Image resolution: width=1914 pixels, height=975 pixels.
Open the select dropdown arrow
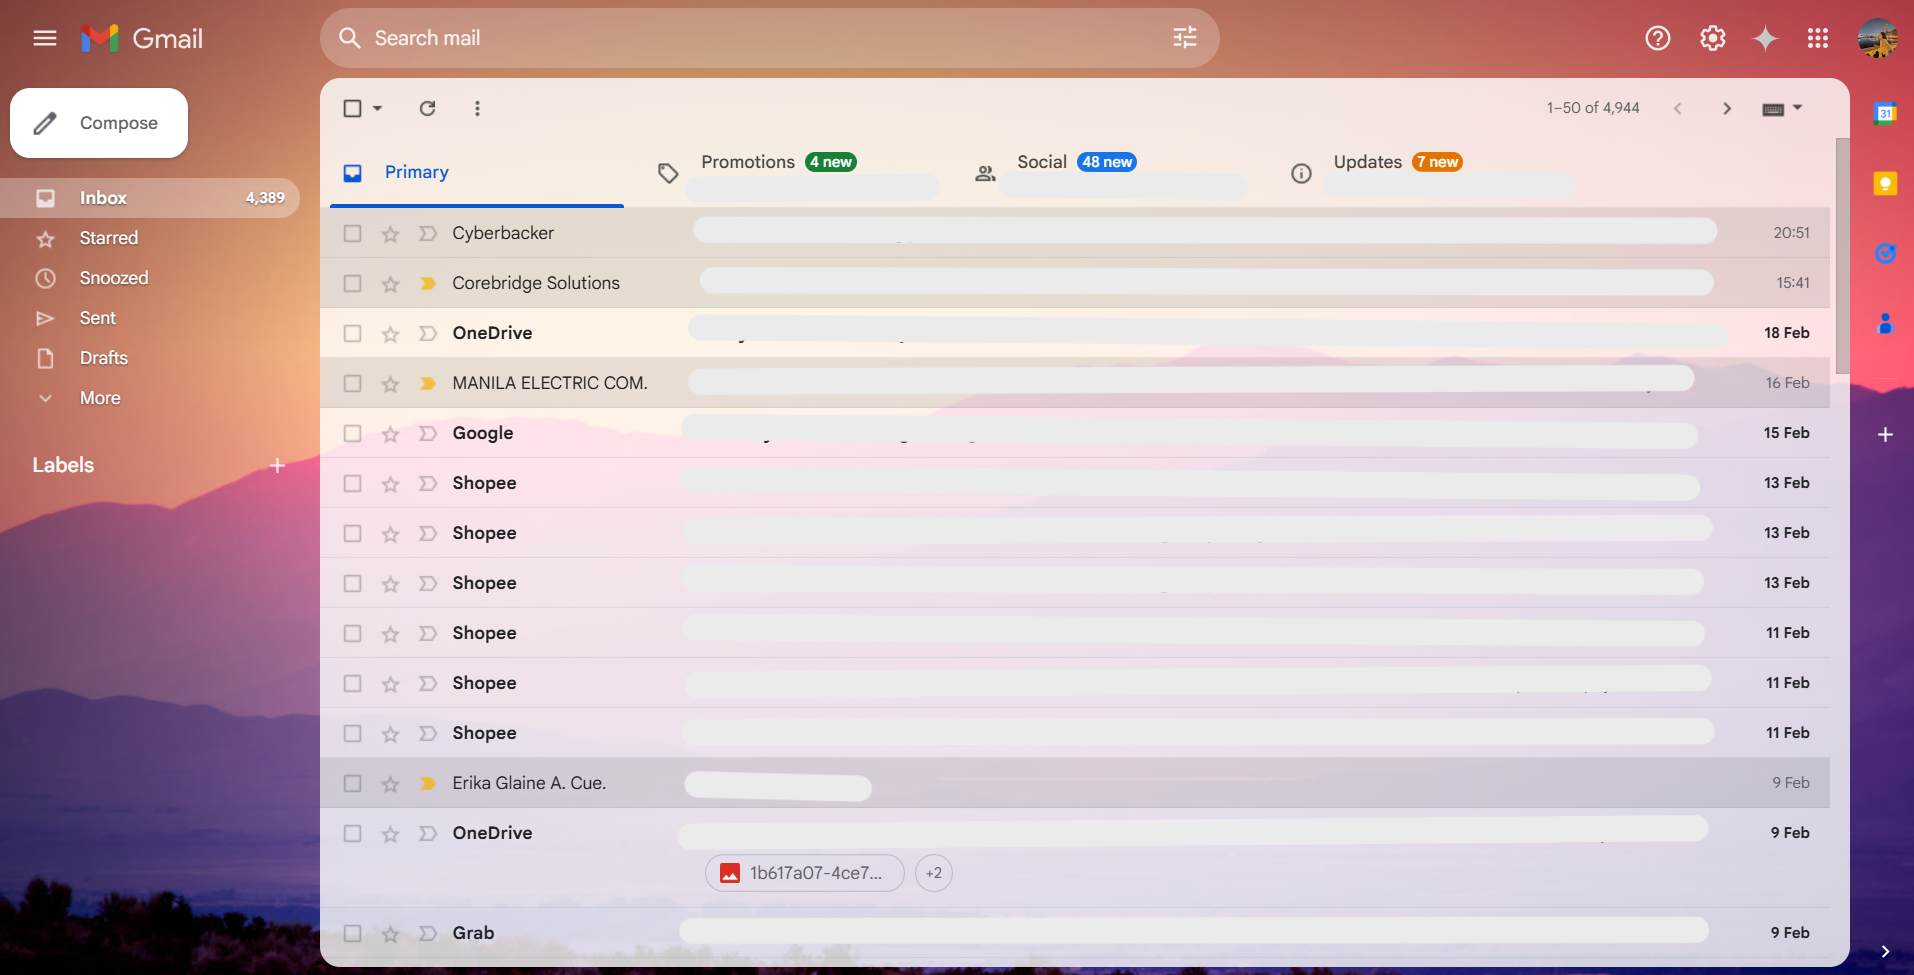coord(378,108)
